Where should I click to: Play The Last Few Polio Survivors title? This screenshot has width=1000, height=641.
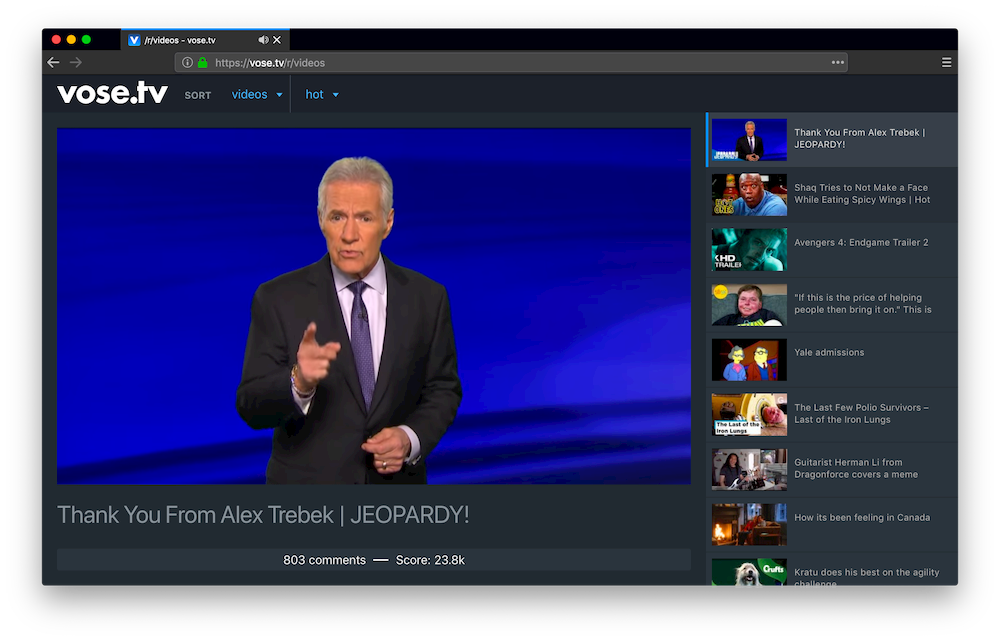pyautogui.click(x=862, y=413)
